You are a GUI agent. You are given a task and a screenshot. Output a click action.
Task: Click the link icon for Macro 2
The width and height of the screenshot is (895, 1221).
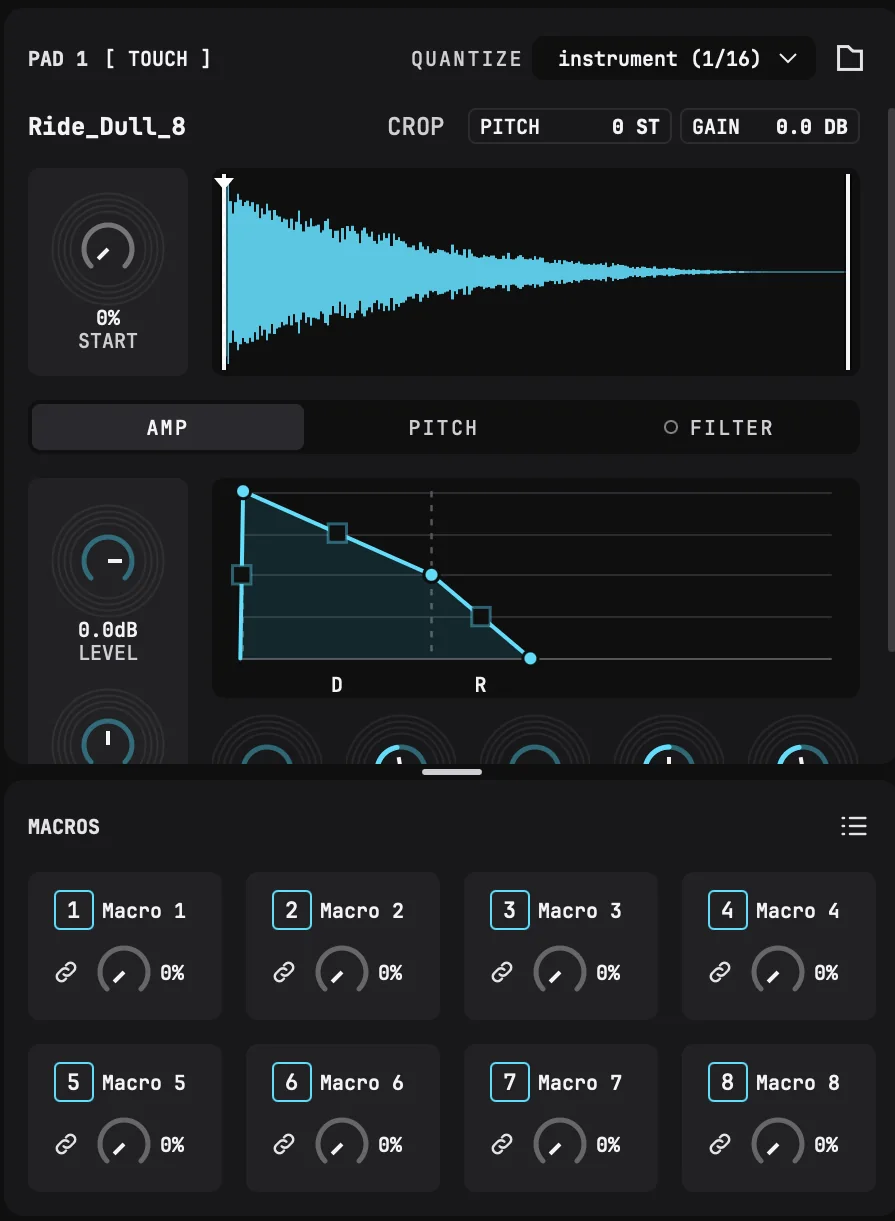(x=284, y=972)
